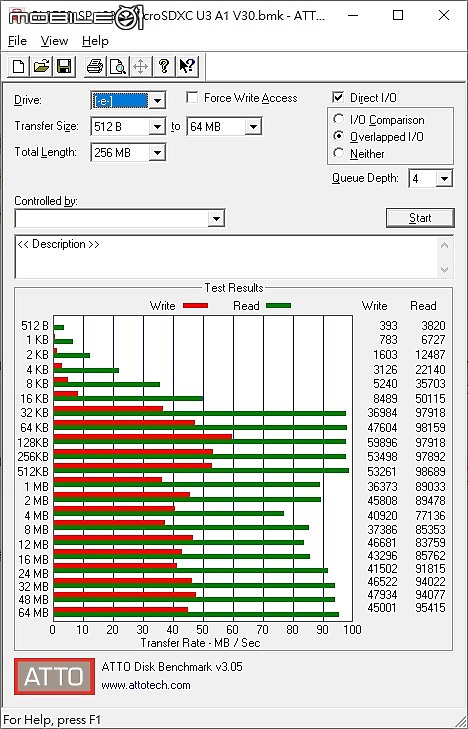Click write value 59896
The width and height of the screenshot is (468, 729).
point(382,442)
